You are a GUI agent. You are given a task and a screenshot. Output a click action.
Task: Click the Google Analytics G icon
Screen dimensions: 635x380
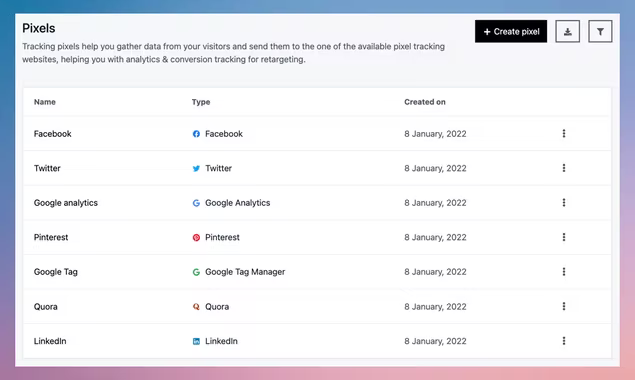tap(196, 203)
